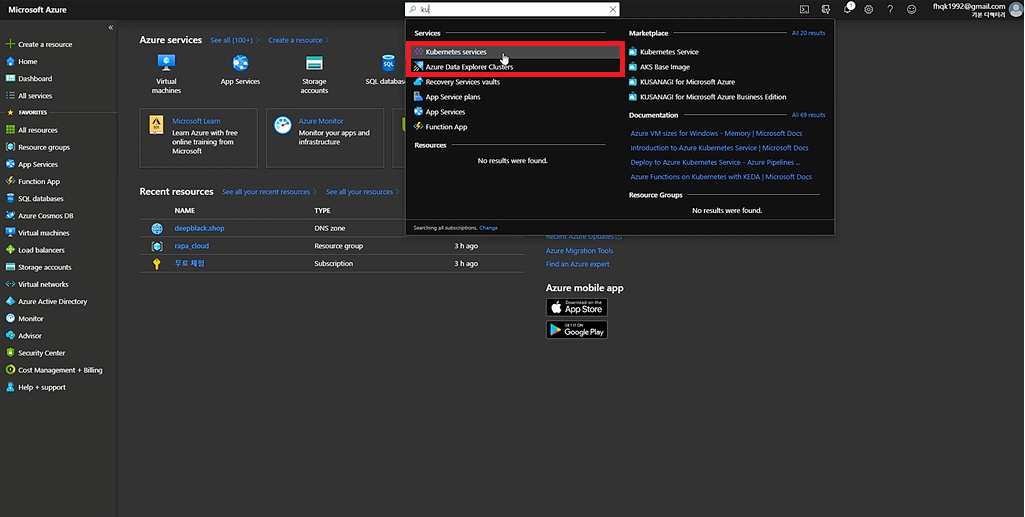Open Cloud Shell icon in top bar
This screenshot has height=517, width=1025.
[x=804, y=9]
